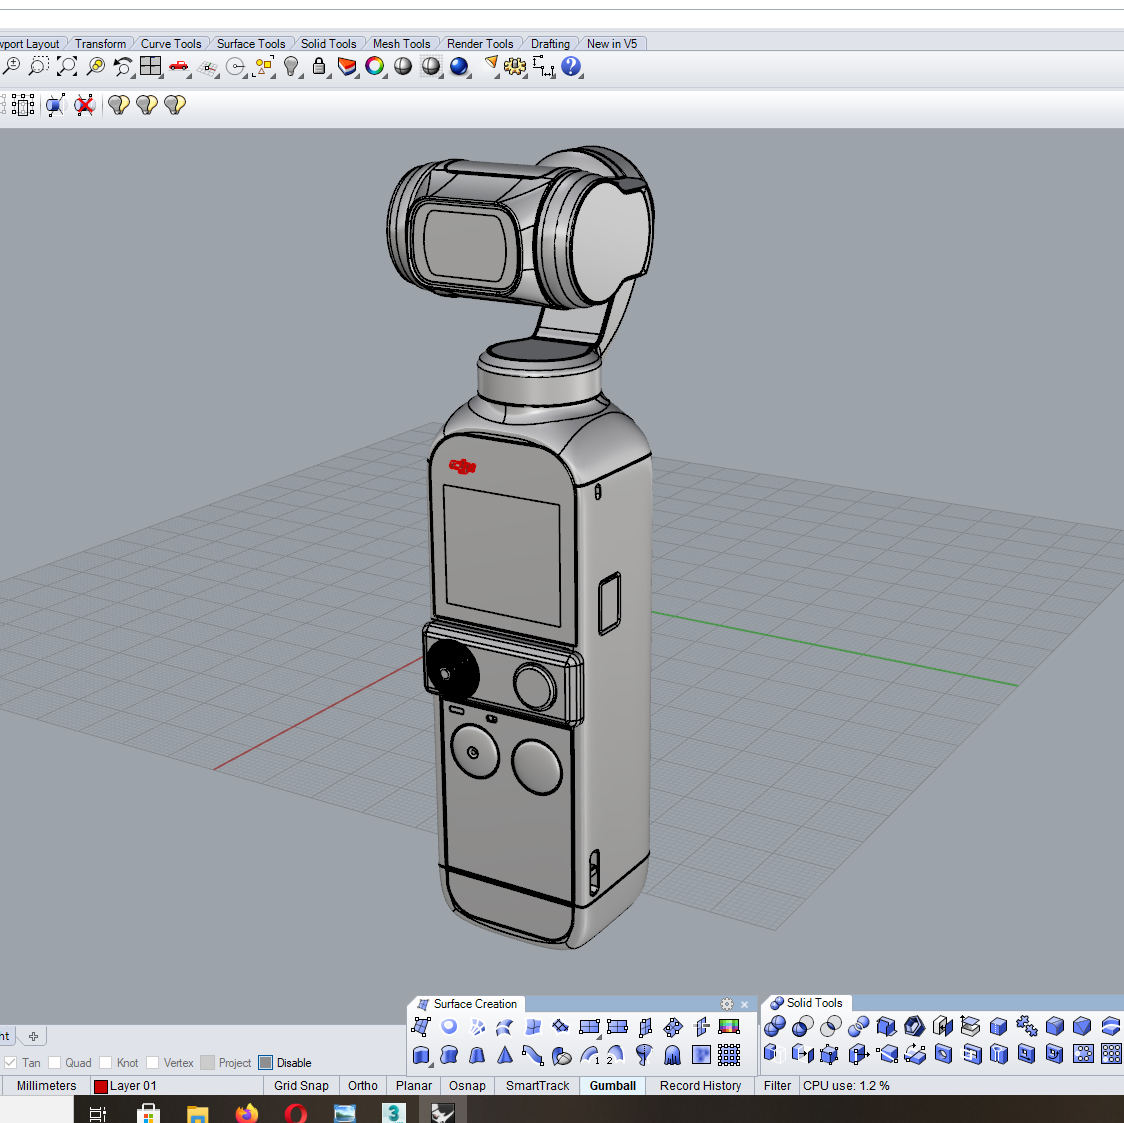
Task: Toggle the Disable osnap checkbox
Action: point(266,1063)
